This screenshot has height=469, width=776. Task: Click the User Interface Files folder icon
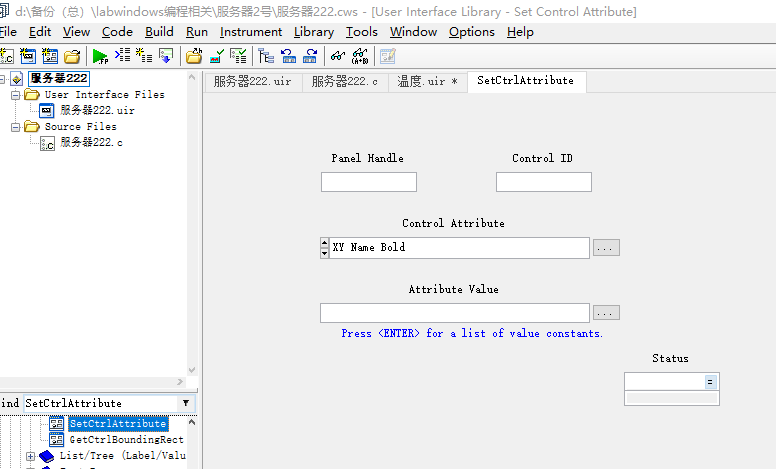click(x=32, y=94)
